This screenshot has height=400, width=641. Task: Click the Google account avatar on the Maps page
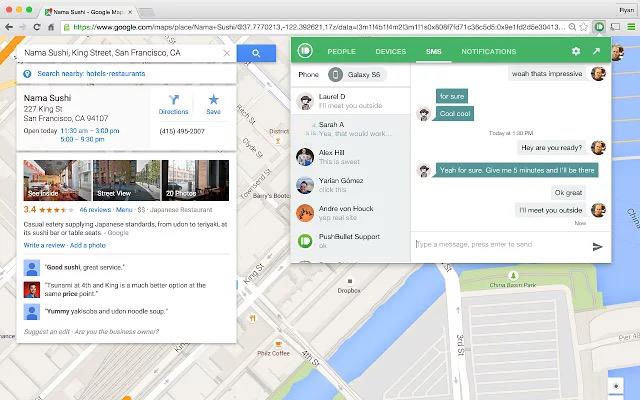pyautogui.click(x=617, y=52)
